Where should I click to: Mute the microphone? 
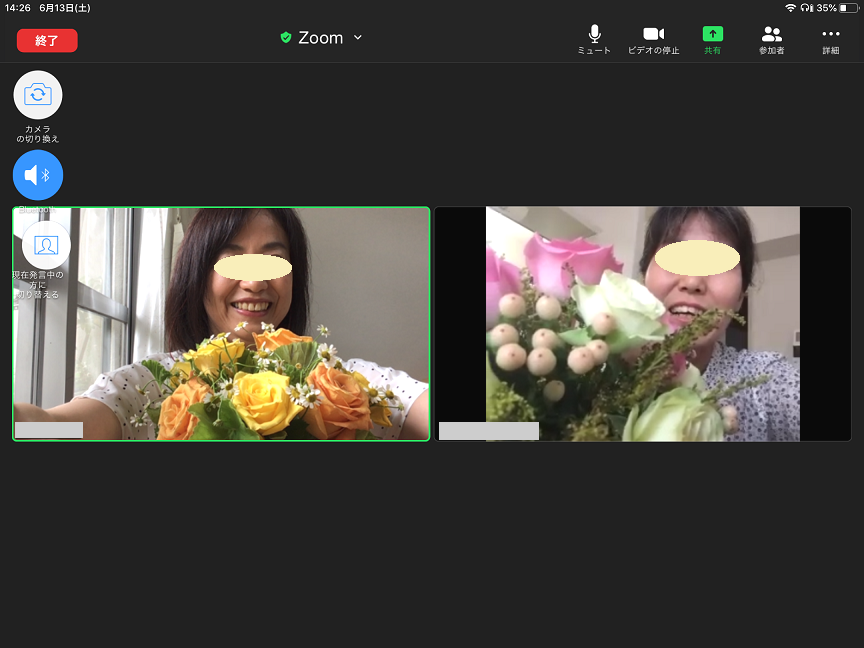pos(594,35)
